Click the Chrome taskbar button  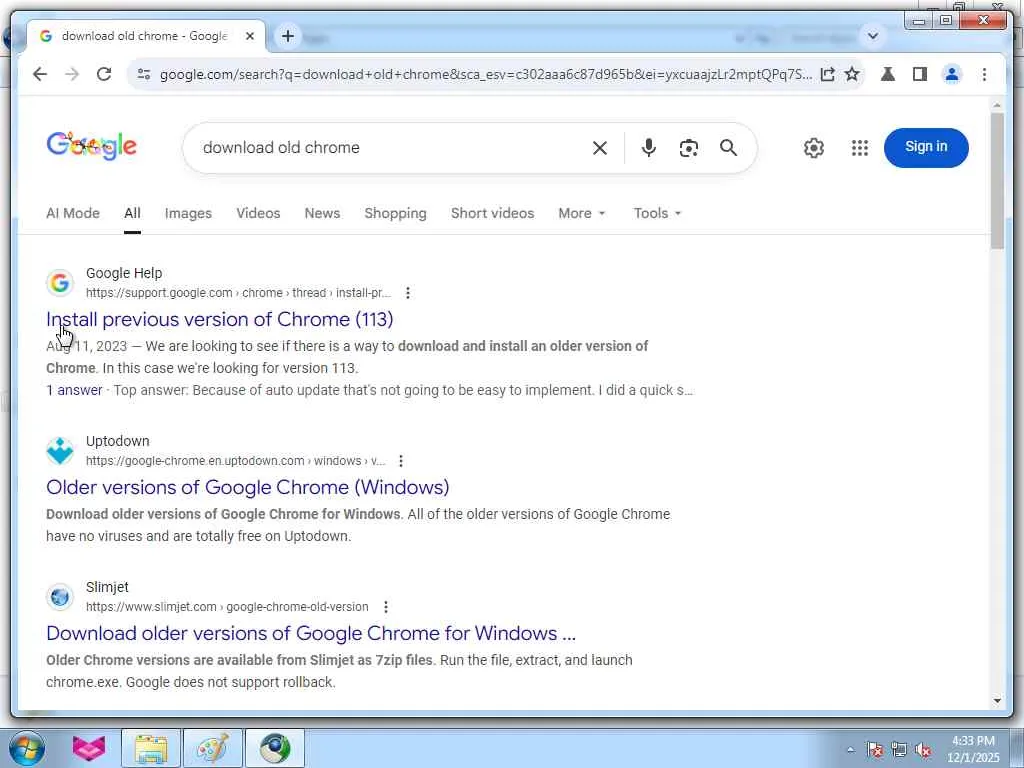[275, 748]
